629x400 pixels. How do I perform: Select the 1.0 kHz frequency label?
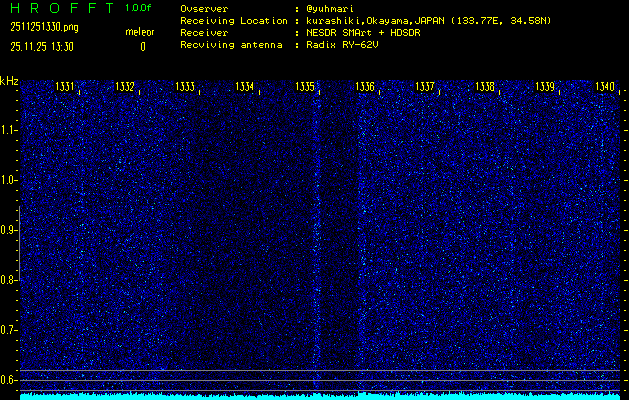(x=9, y=180)
